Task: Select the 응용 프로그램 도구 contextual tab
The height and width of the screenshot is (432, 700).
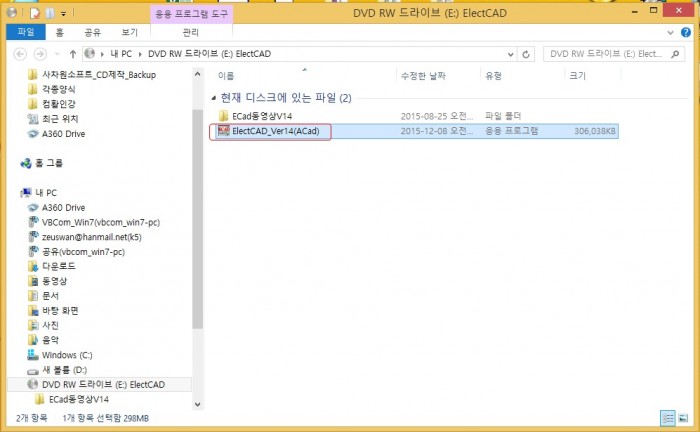Action: [x=191, y=14]
